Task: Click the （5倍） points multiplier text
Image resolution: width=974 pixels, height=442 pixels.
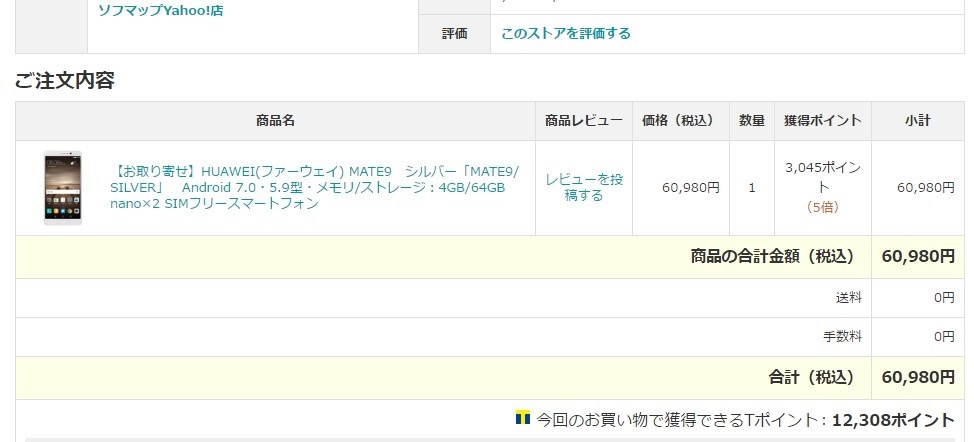Action: click(x=823, y=207)
